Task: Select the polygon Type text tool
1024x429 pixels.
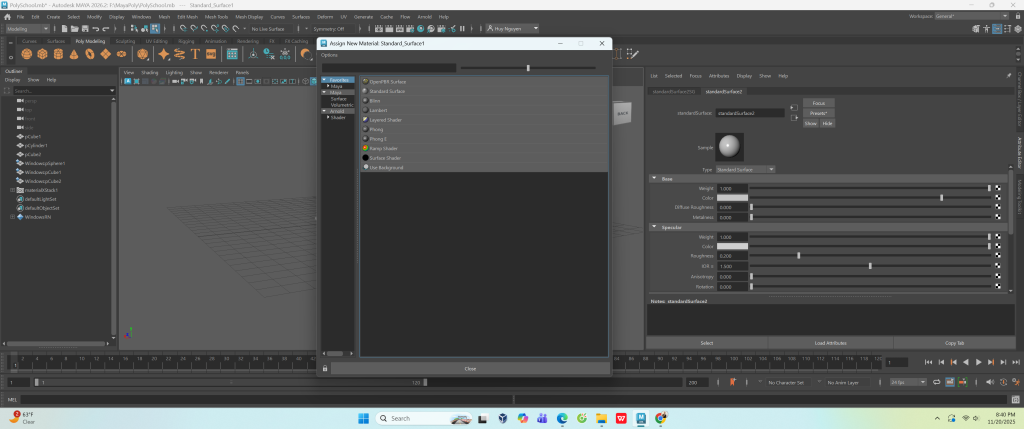Action: (x=196, y=54)
